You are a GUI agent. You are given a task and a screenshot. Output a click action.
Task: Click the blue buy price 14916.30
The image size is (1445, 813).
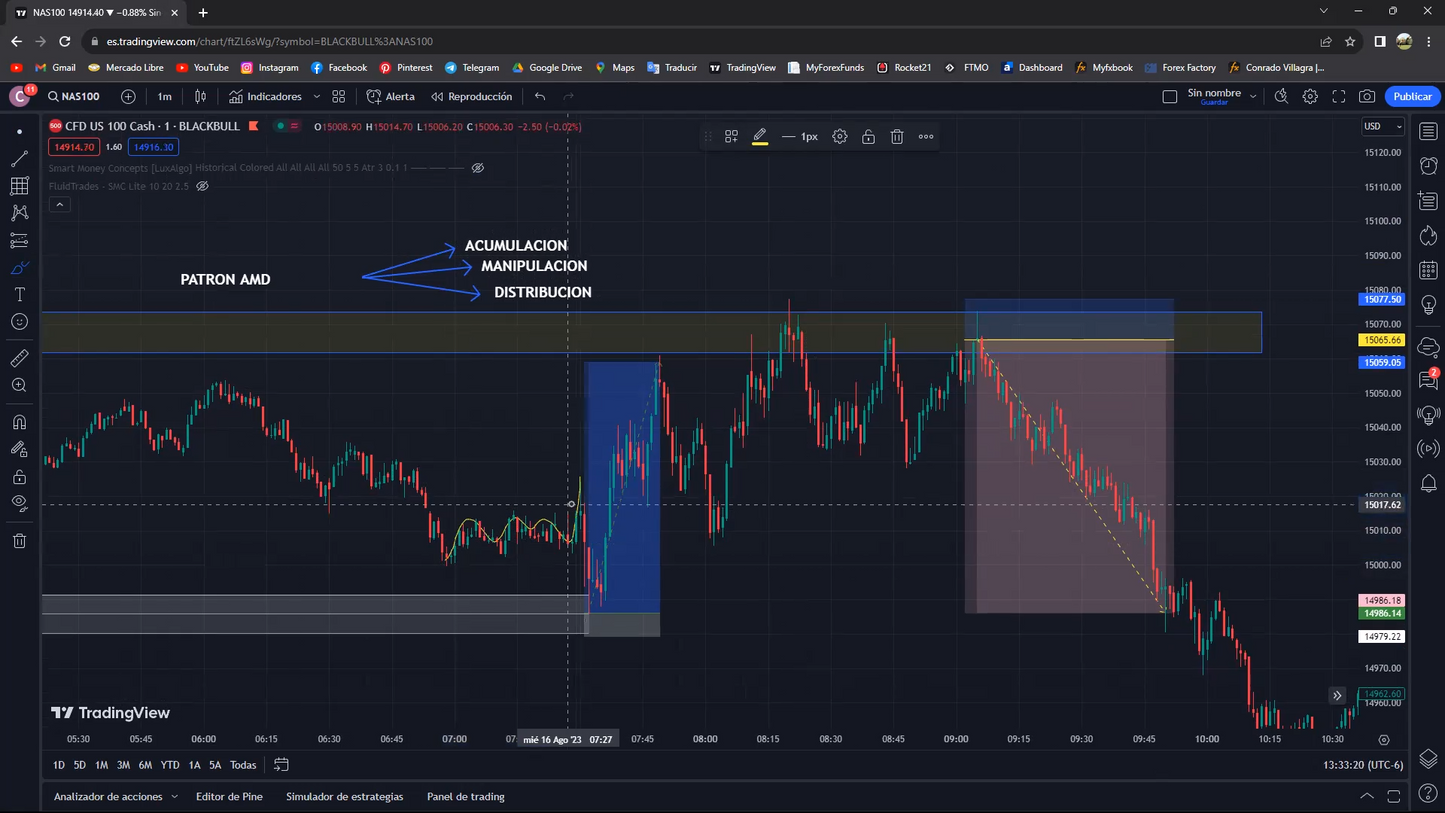[153, 147]
